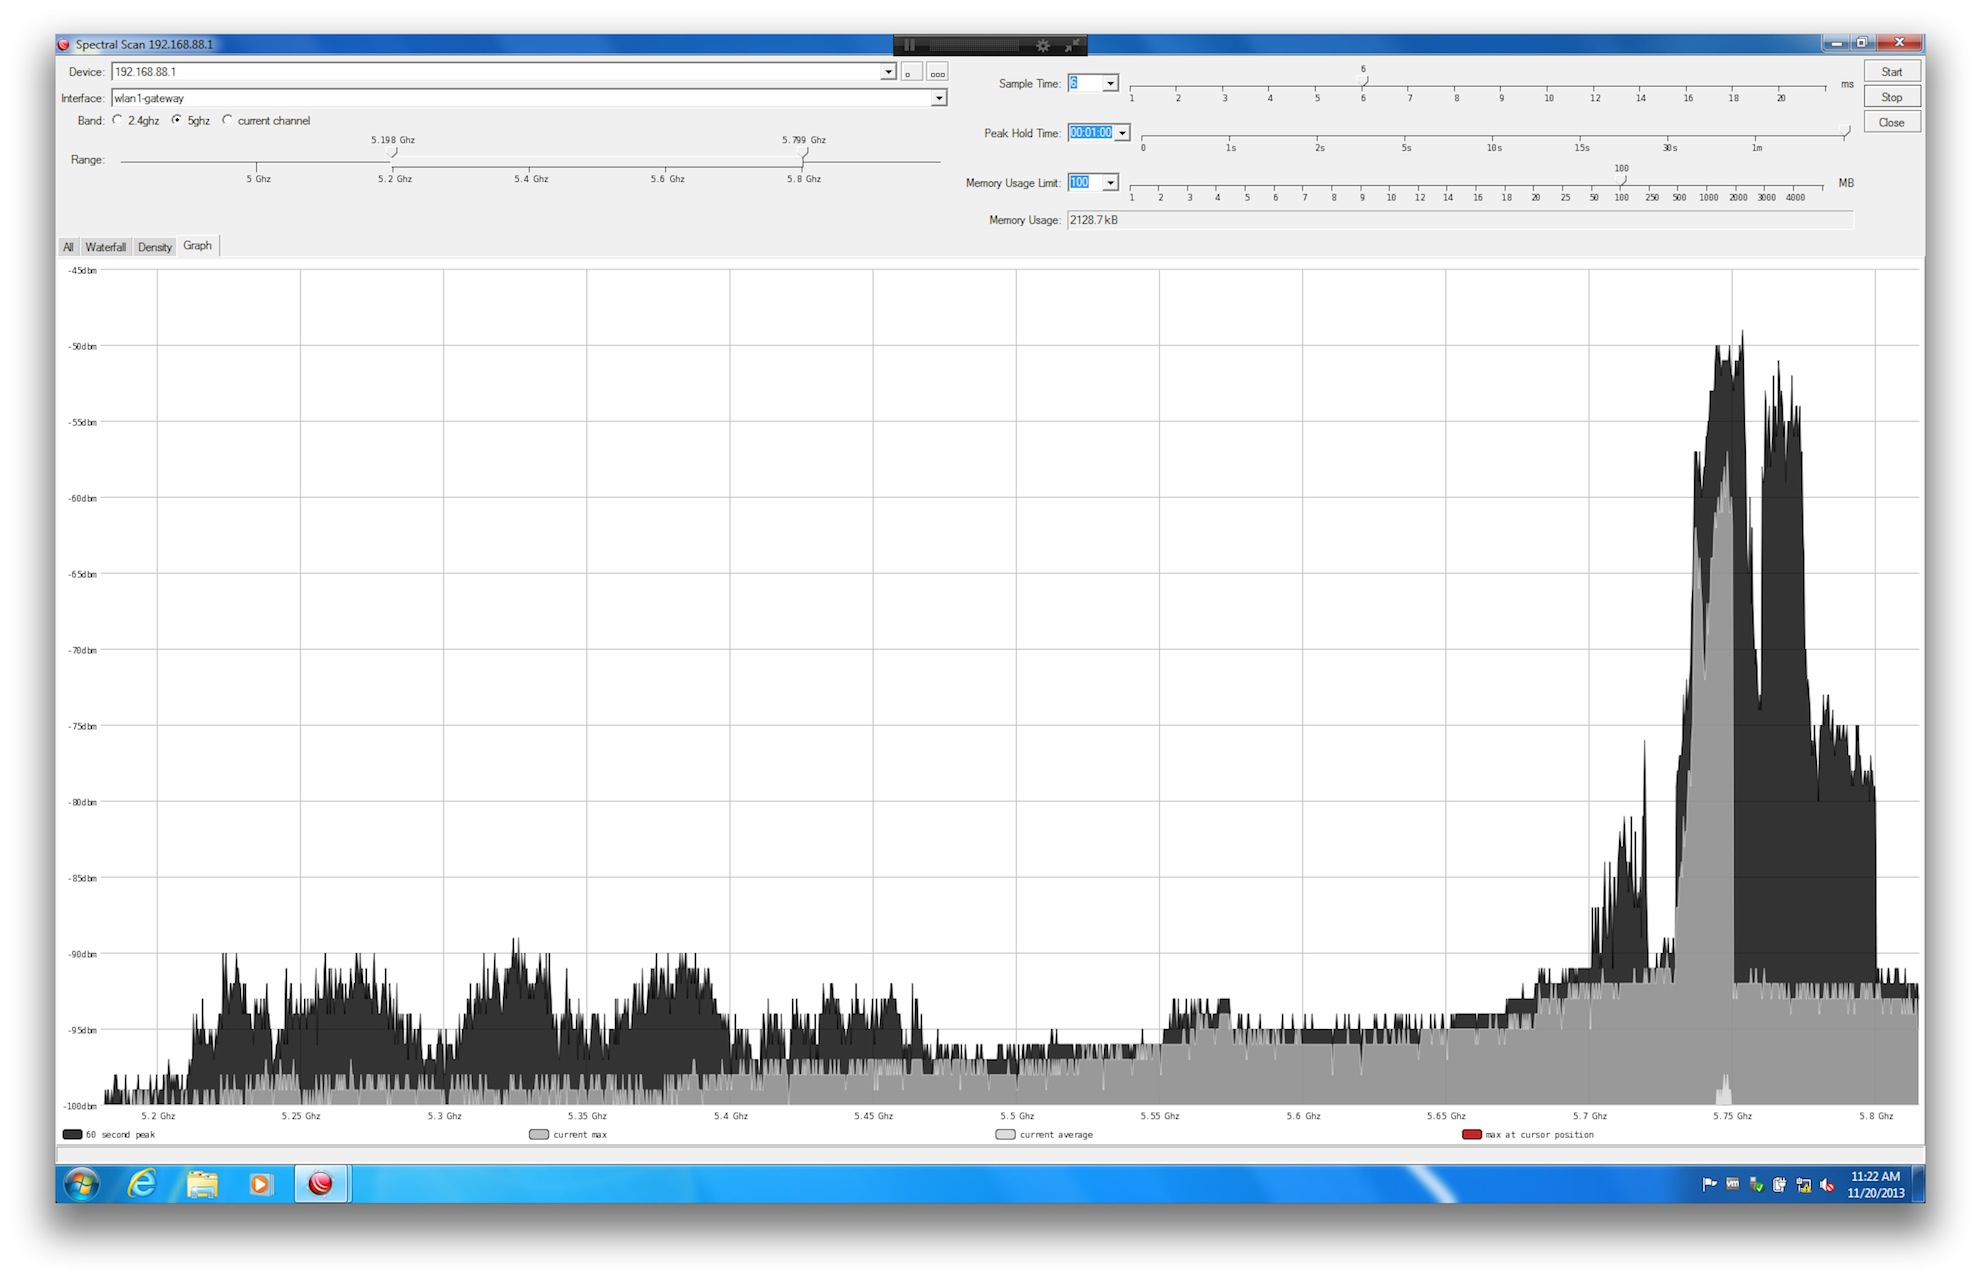Open Windows Media Player from the taskbar

click(261, 1184)
